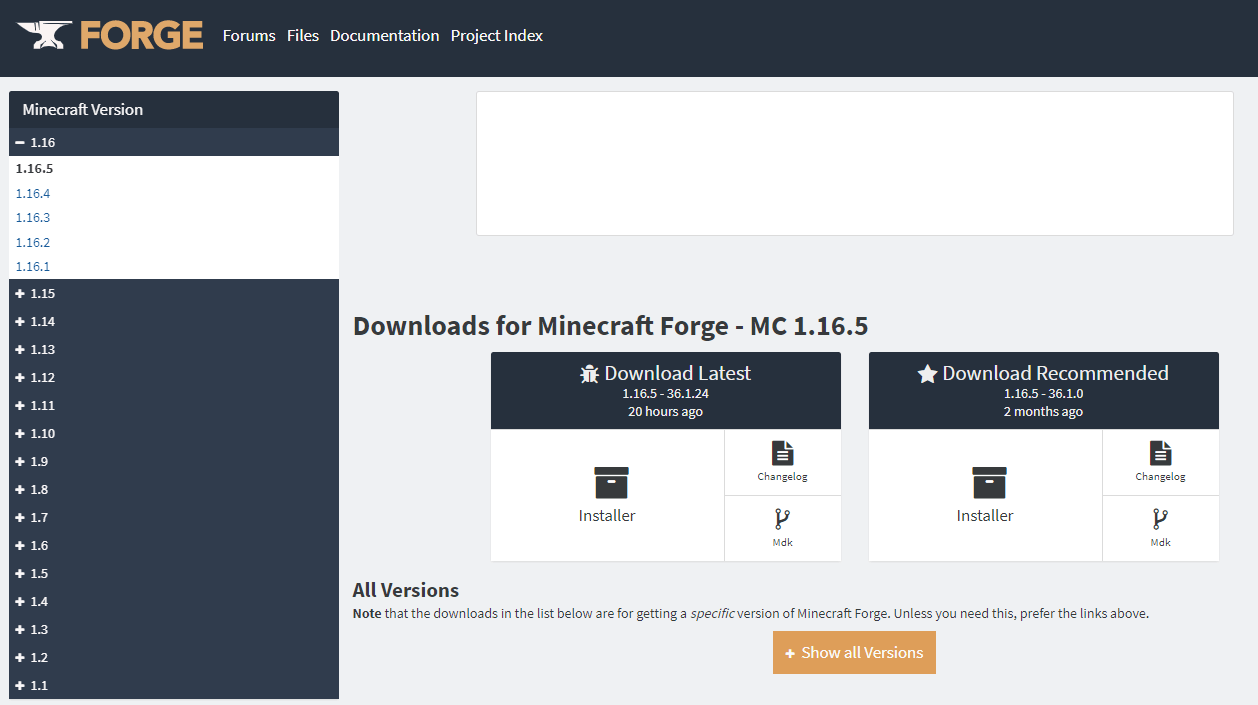The width and height of the screenshot is (1258, 705).
Task: Expand the 1.7 version group
Action: 174,518
